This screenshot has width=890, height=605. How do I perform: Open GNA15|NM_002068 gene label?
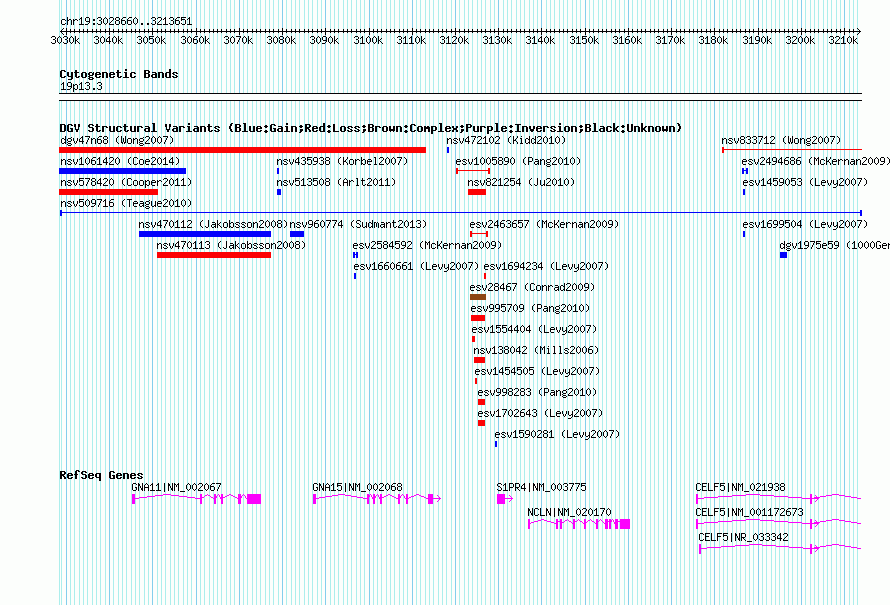coord(358,487)
